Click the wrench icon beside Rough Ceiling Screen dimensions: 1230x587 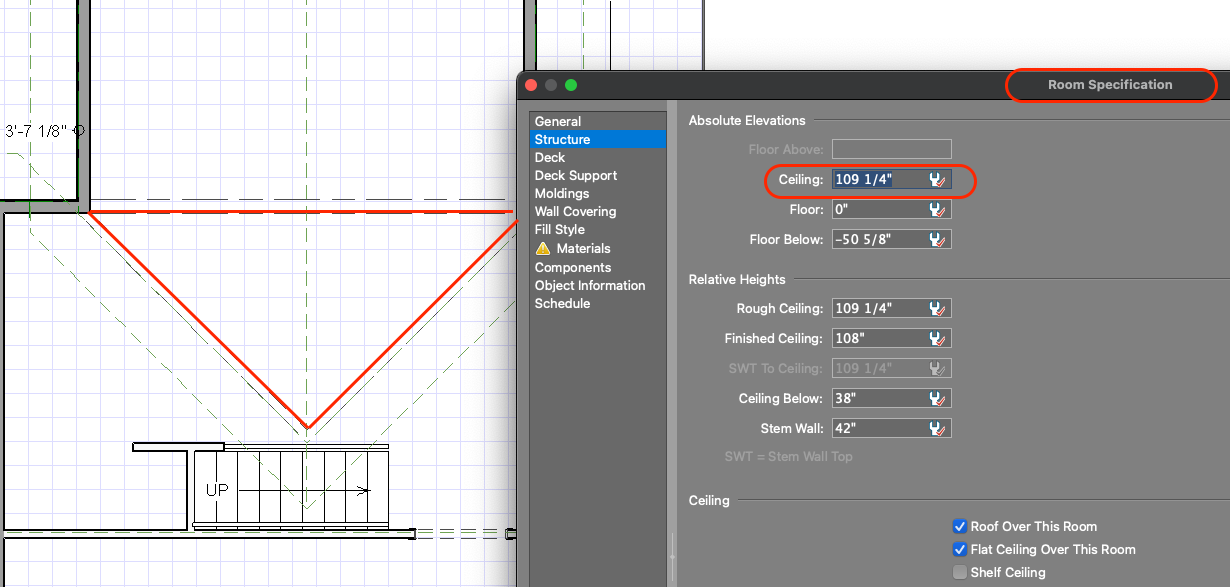(x=937, y=309)
